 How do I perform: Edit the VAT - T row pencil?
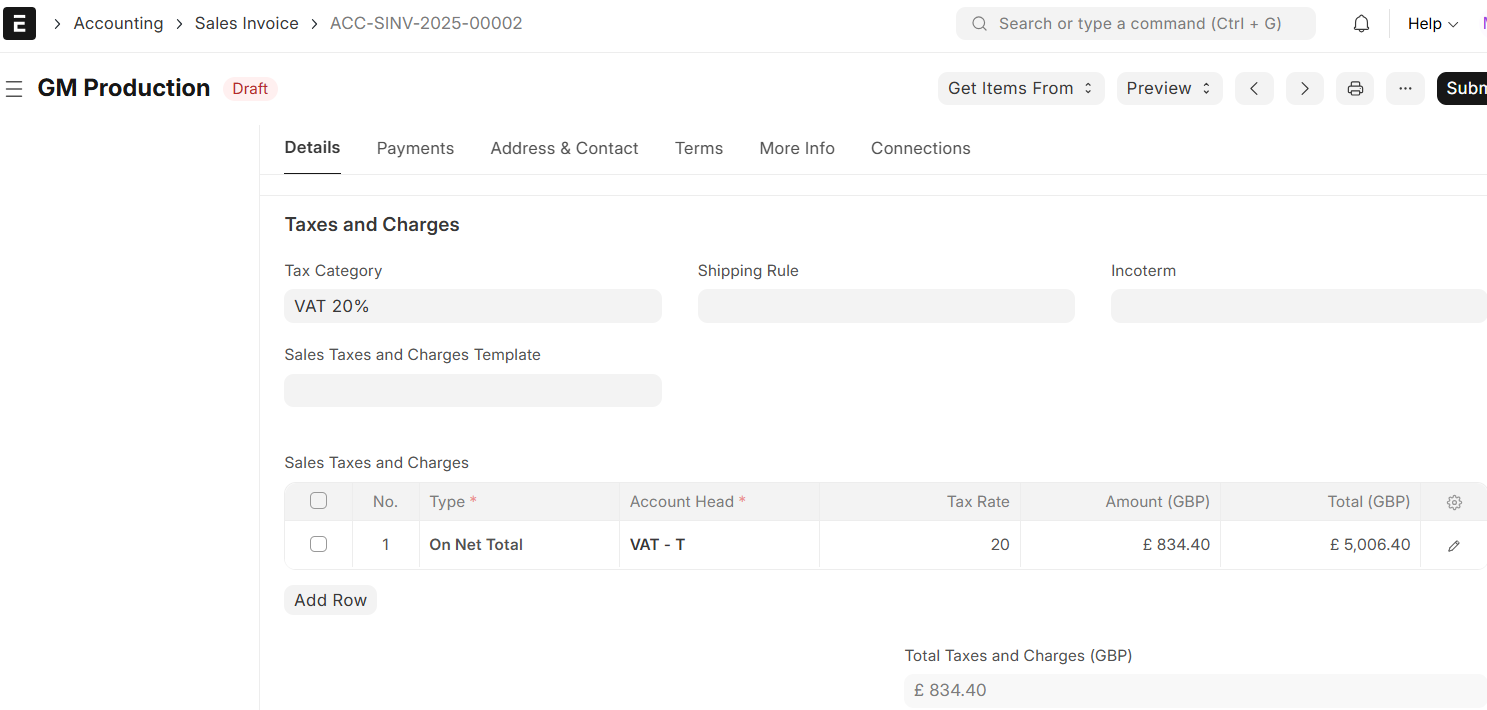[x=1454, y=546]
